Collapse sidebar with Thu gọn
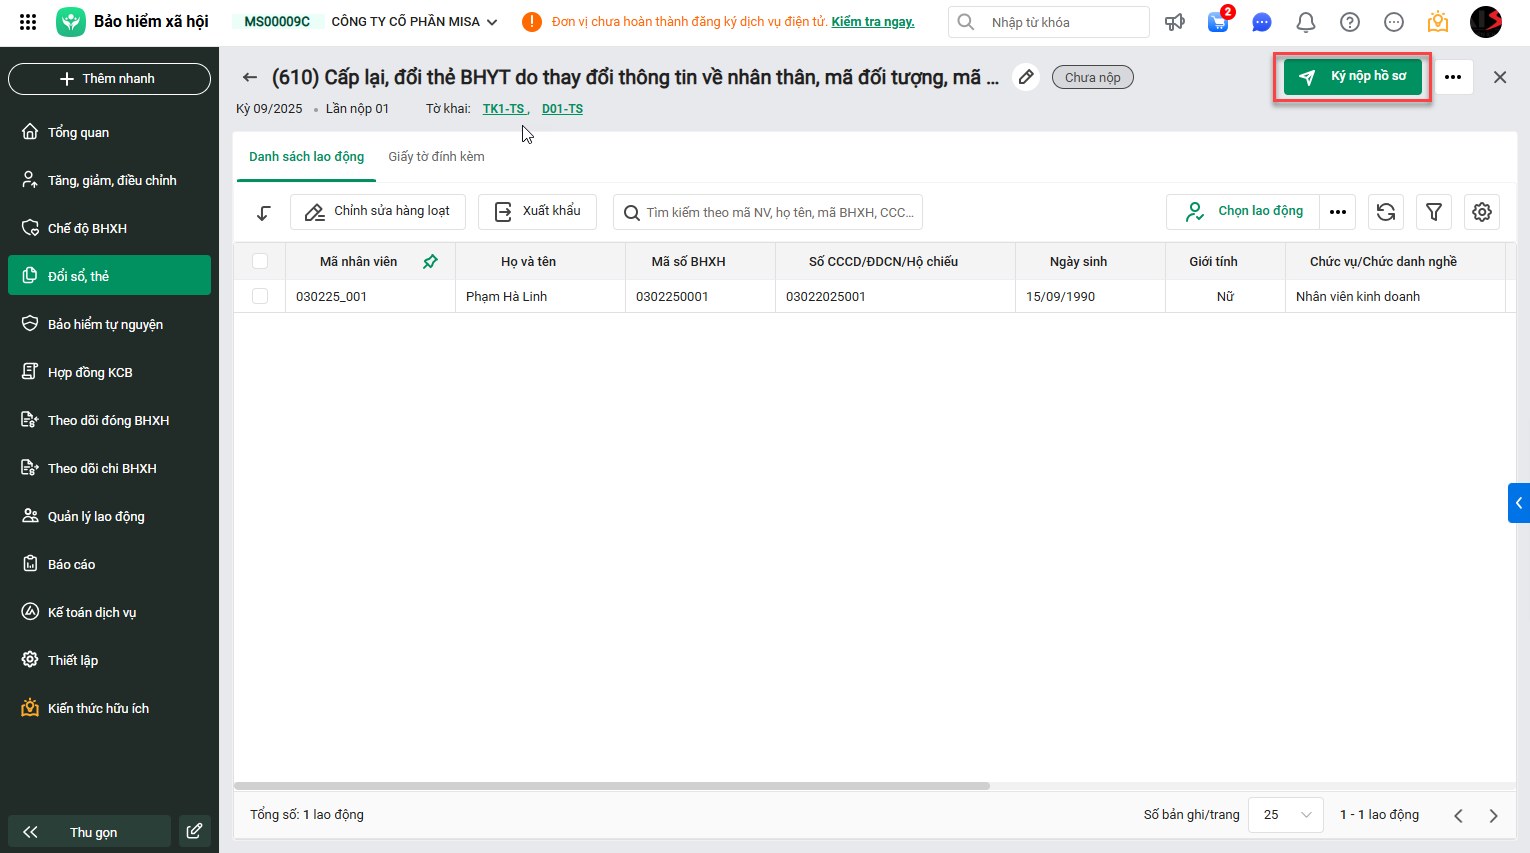The height and width of the screenshot is (853, 1530). click(x=90, y=831)
